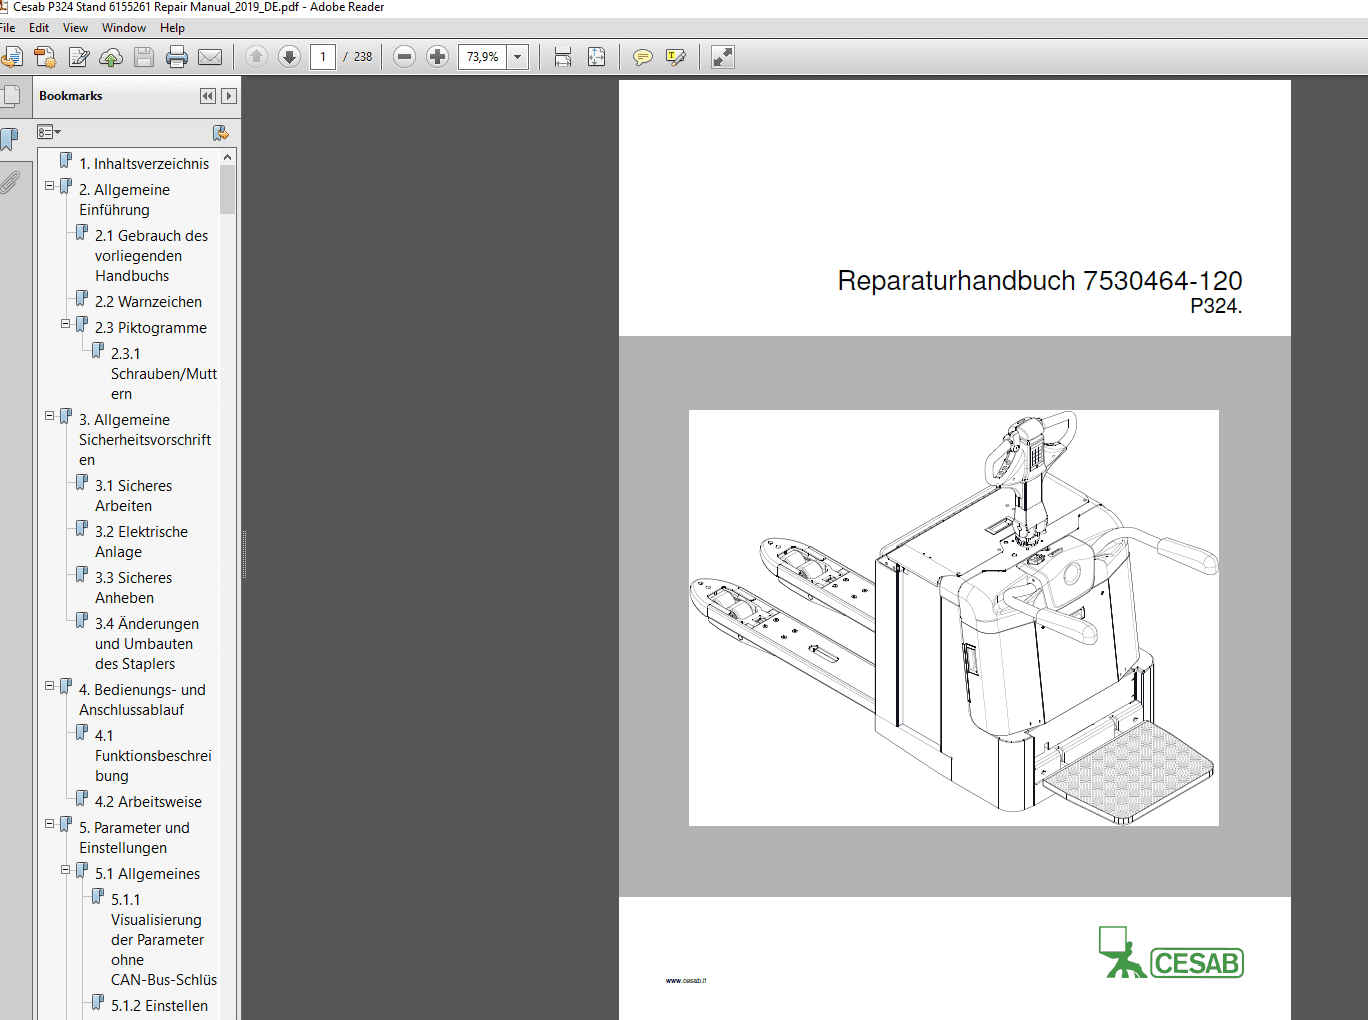Open the Bookmarks panel options menu
This screenshot has height=1020, width=1368.
tap(49, 132)
